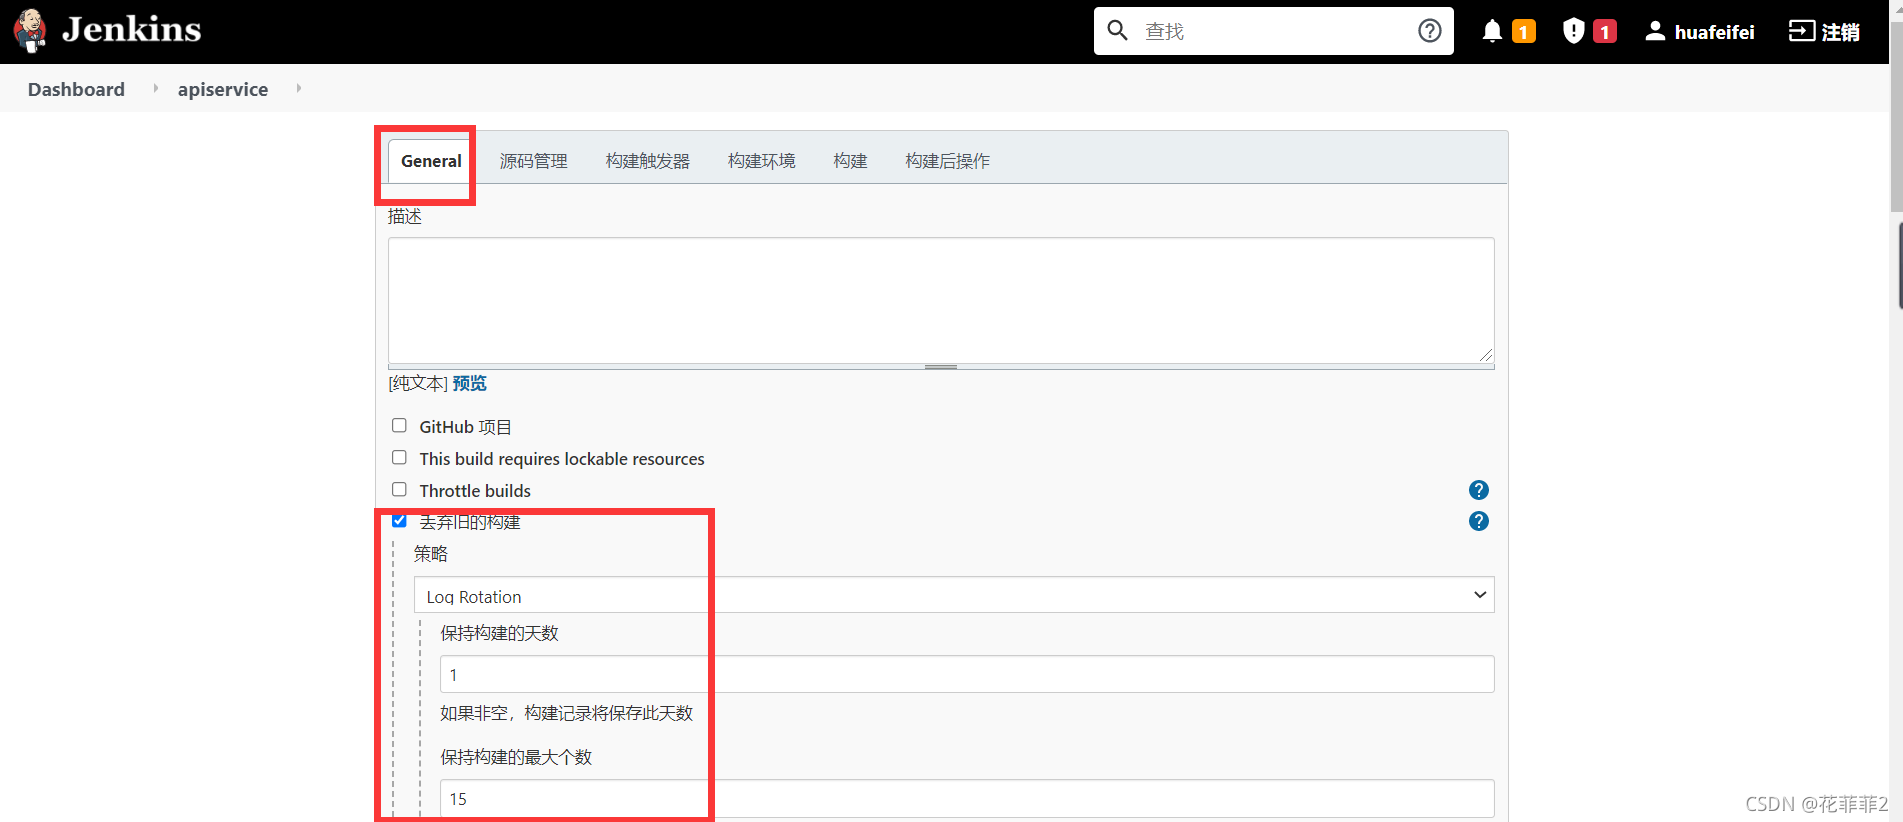Click the 保持构建的天数 field with 1
The width and height of the screenshot is (1903, 822).
click(x=967, y=674)
